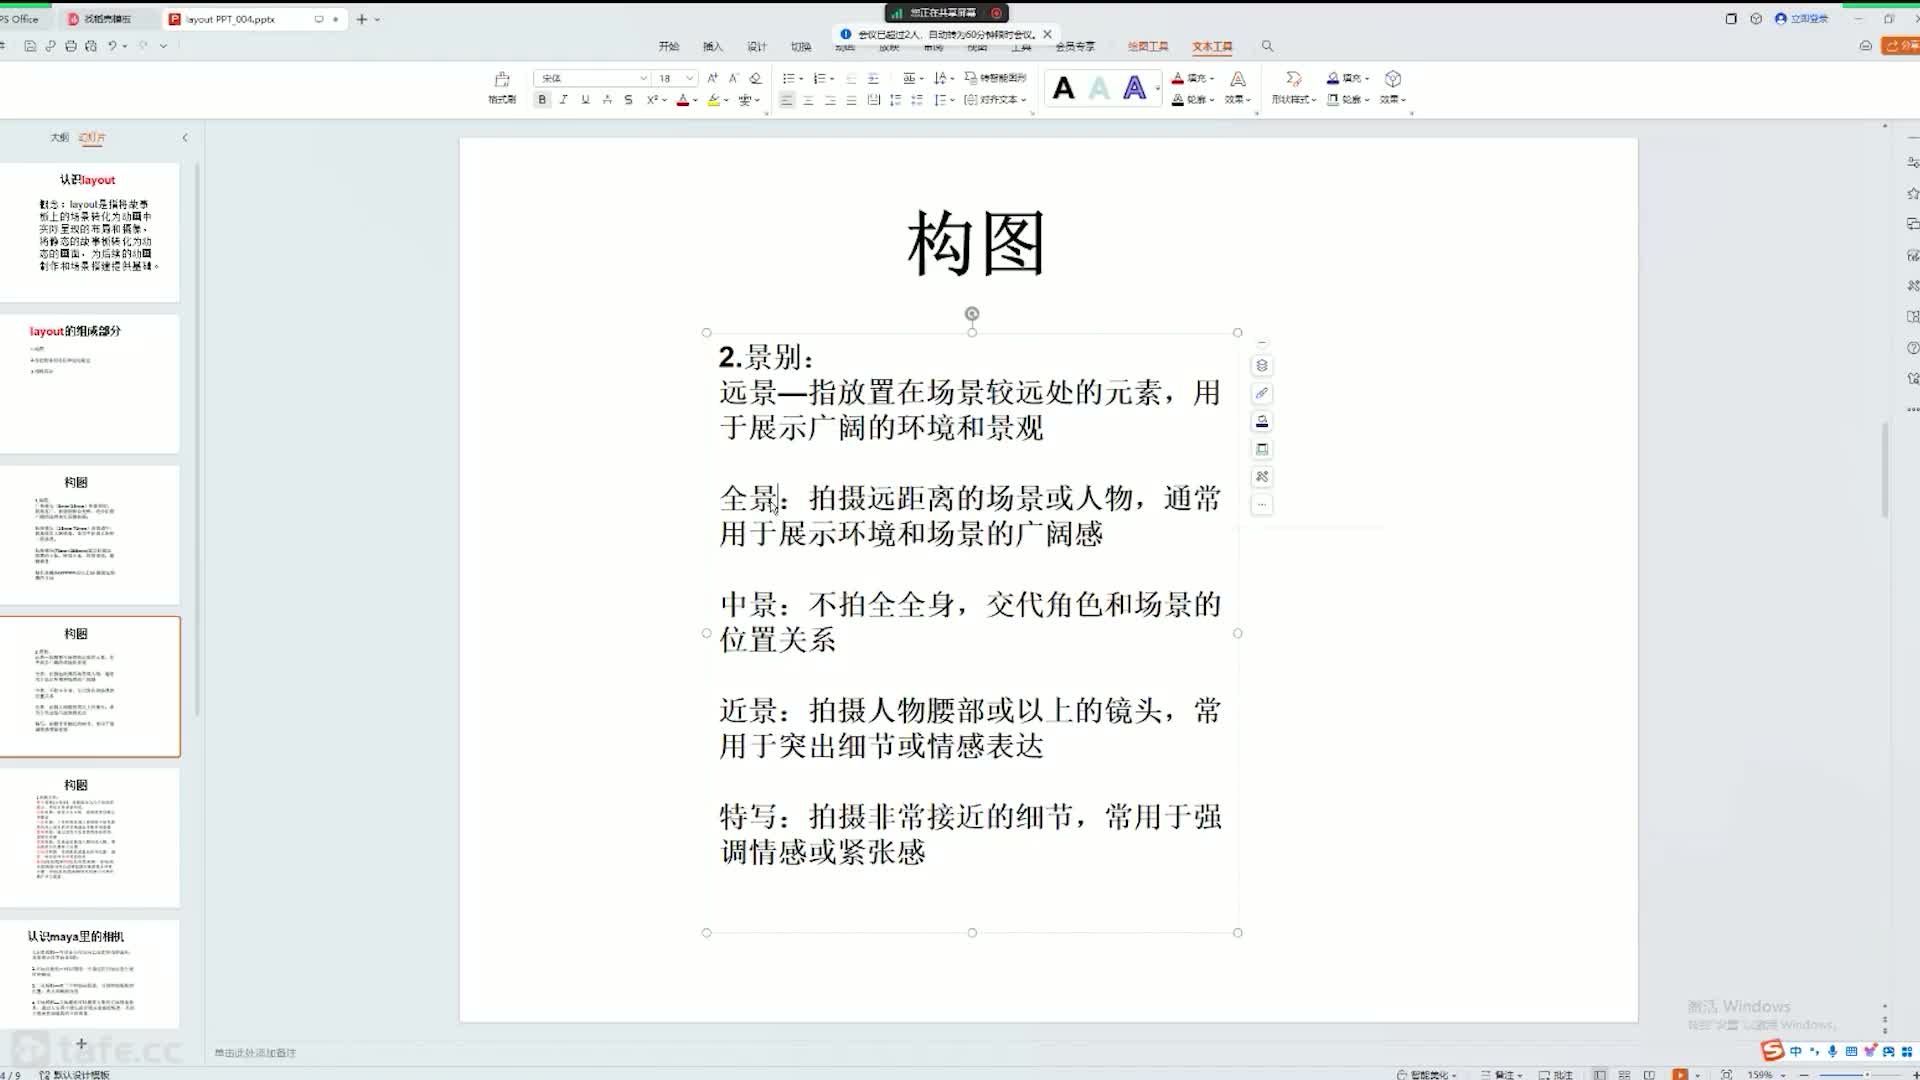Viewport: 1920px width, 1080px height.
Task: Open text Outline (轮廓) dropdown
Action: pos(1192,100)
